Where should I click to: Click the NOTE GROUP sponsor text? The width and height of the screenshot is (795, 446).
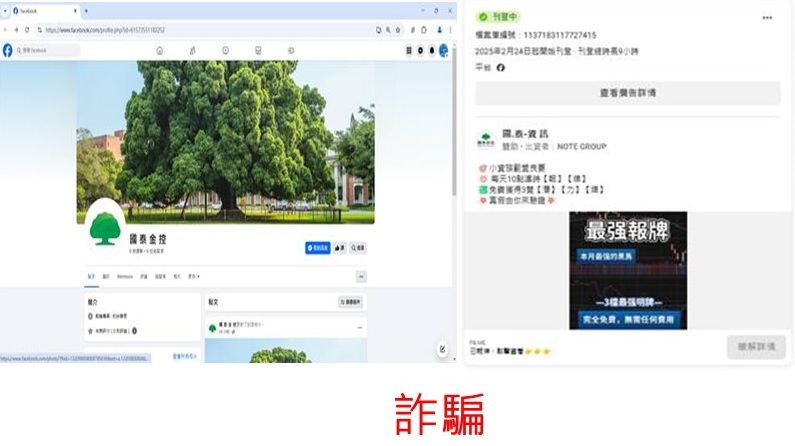[x=582, y=146]
